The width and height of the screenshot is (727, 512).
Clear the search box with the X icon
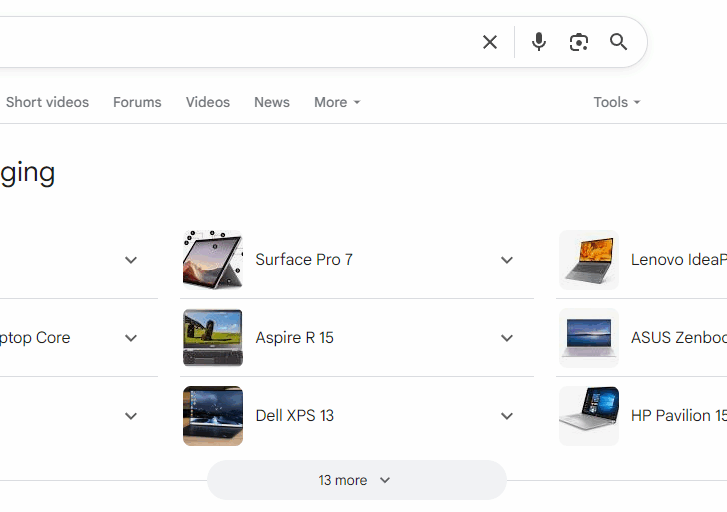pyautogui.click(x=490, y=42)
